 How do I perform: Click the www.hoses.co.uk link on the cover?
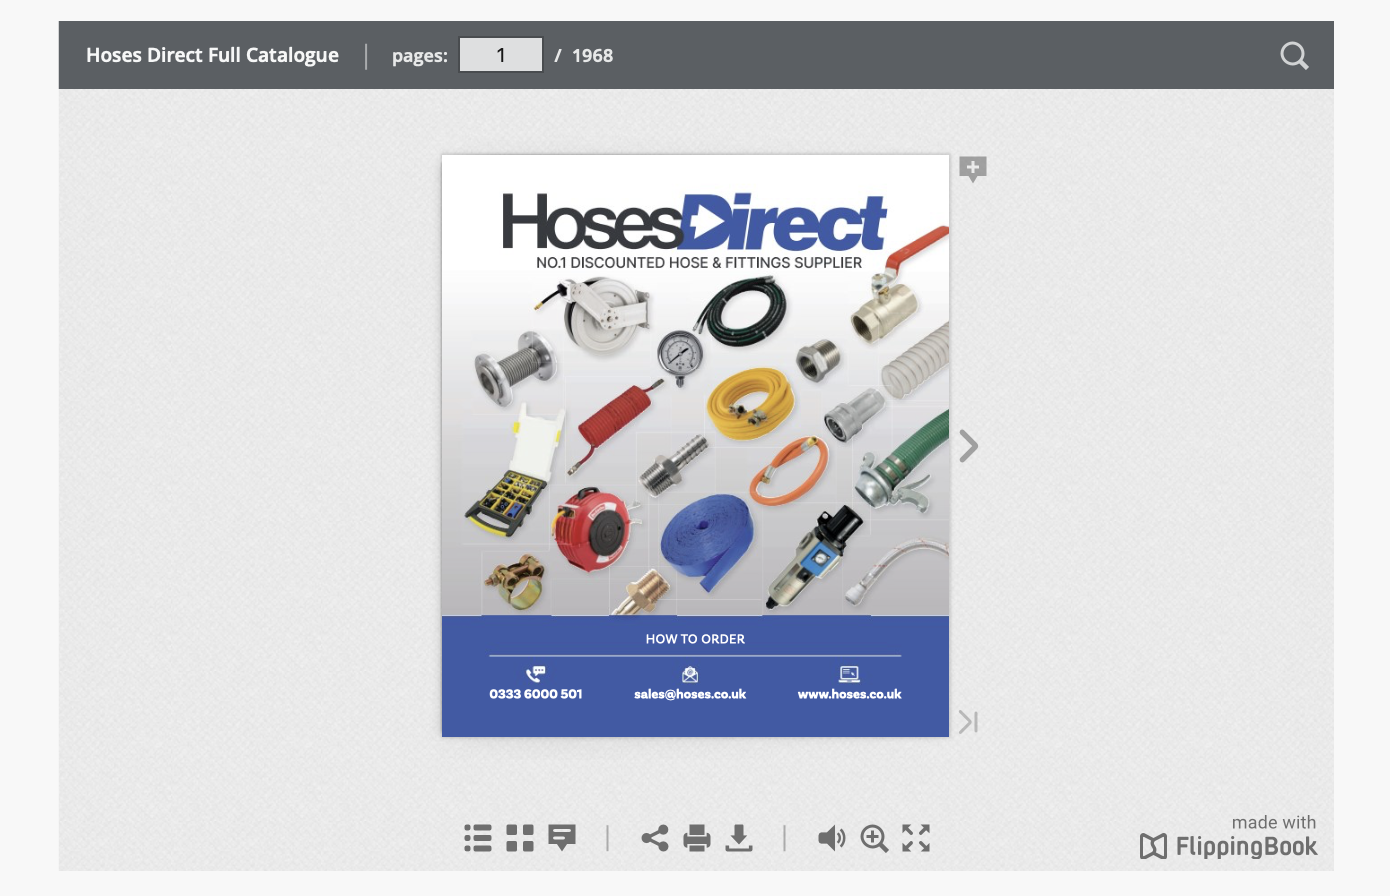point(849,693)
